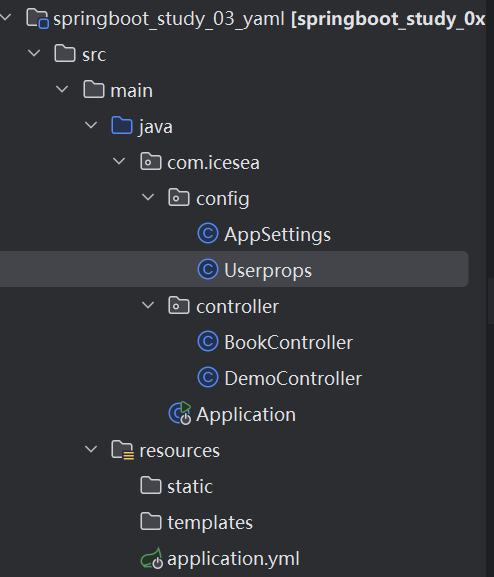This screenshot has width=494, height=577.
Task: Open the BookController class name
Action: coord(289,343)
